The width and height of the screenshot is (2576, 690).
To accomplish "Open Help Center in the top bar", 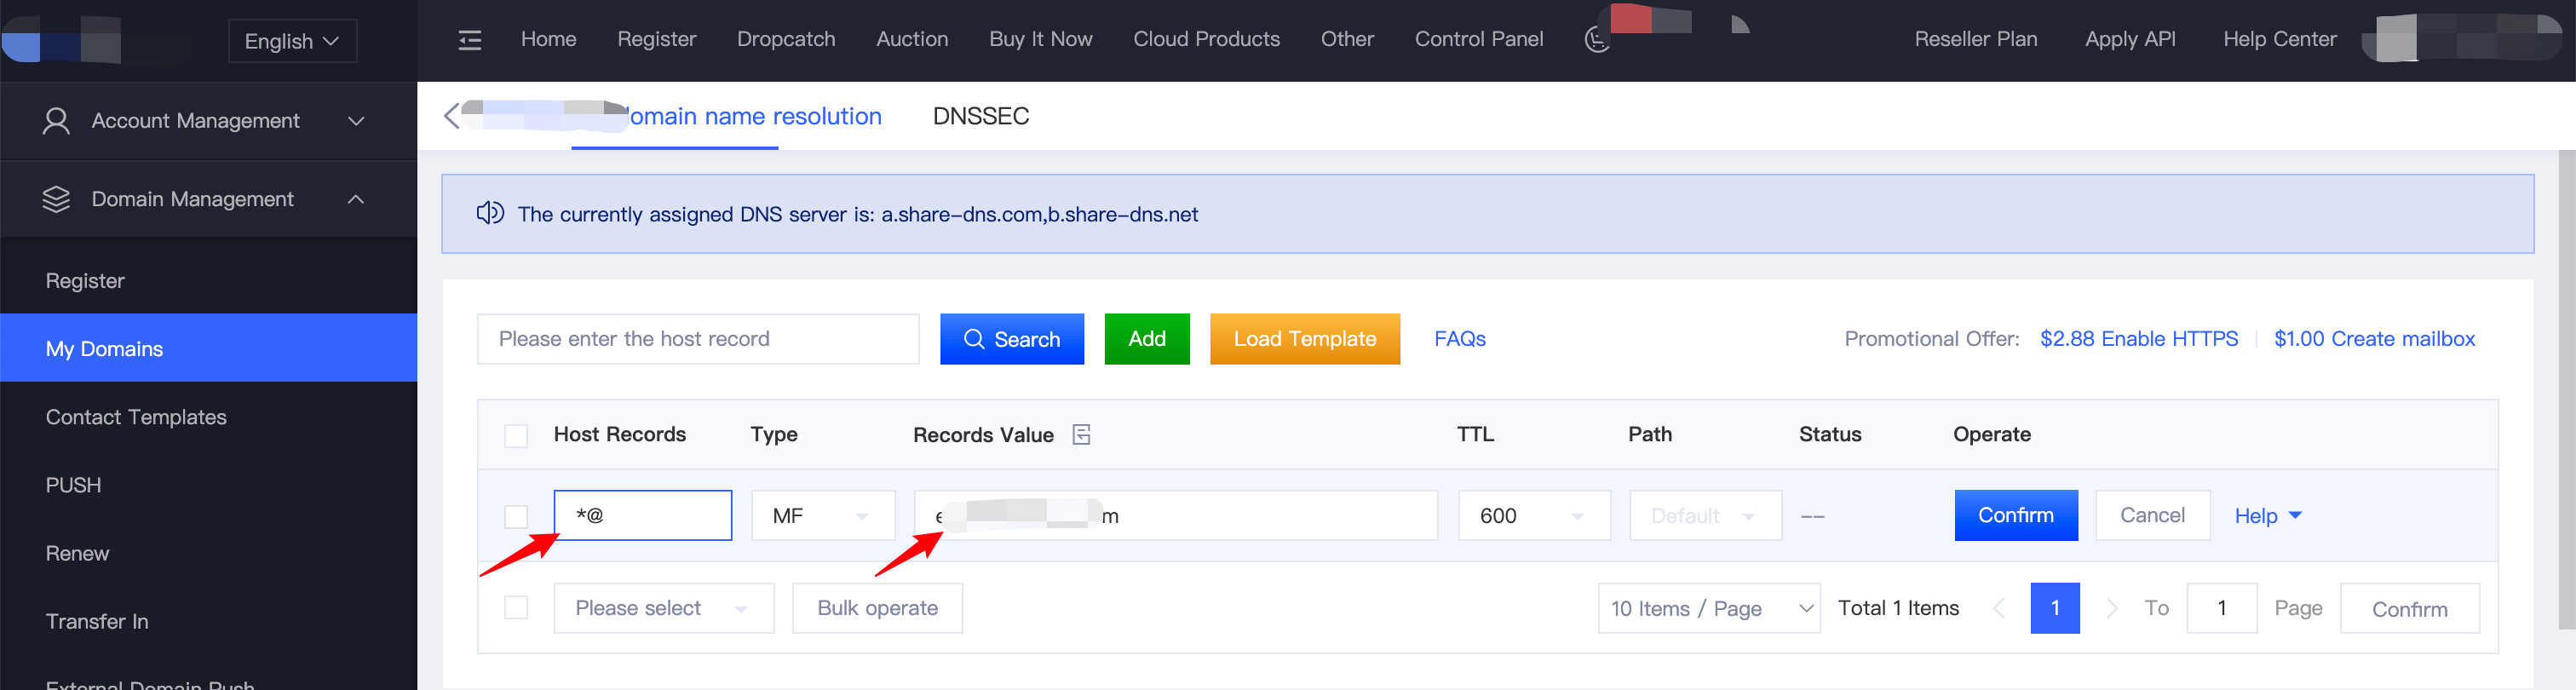I will coord(2280,40).
